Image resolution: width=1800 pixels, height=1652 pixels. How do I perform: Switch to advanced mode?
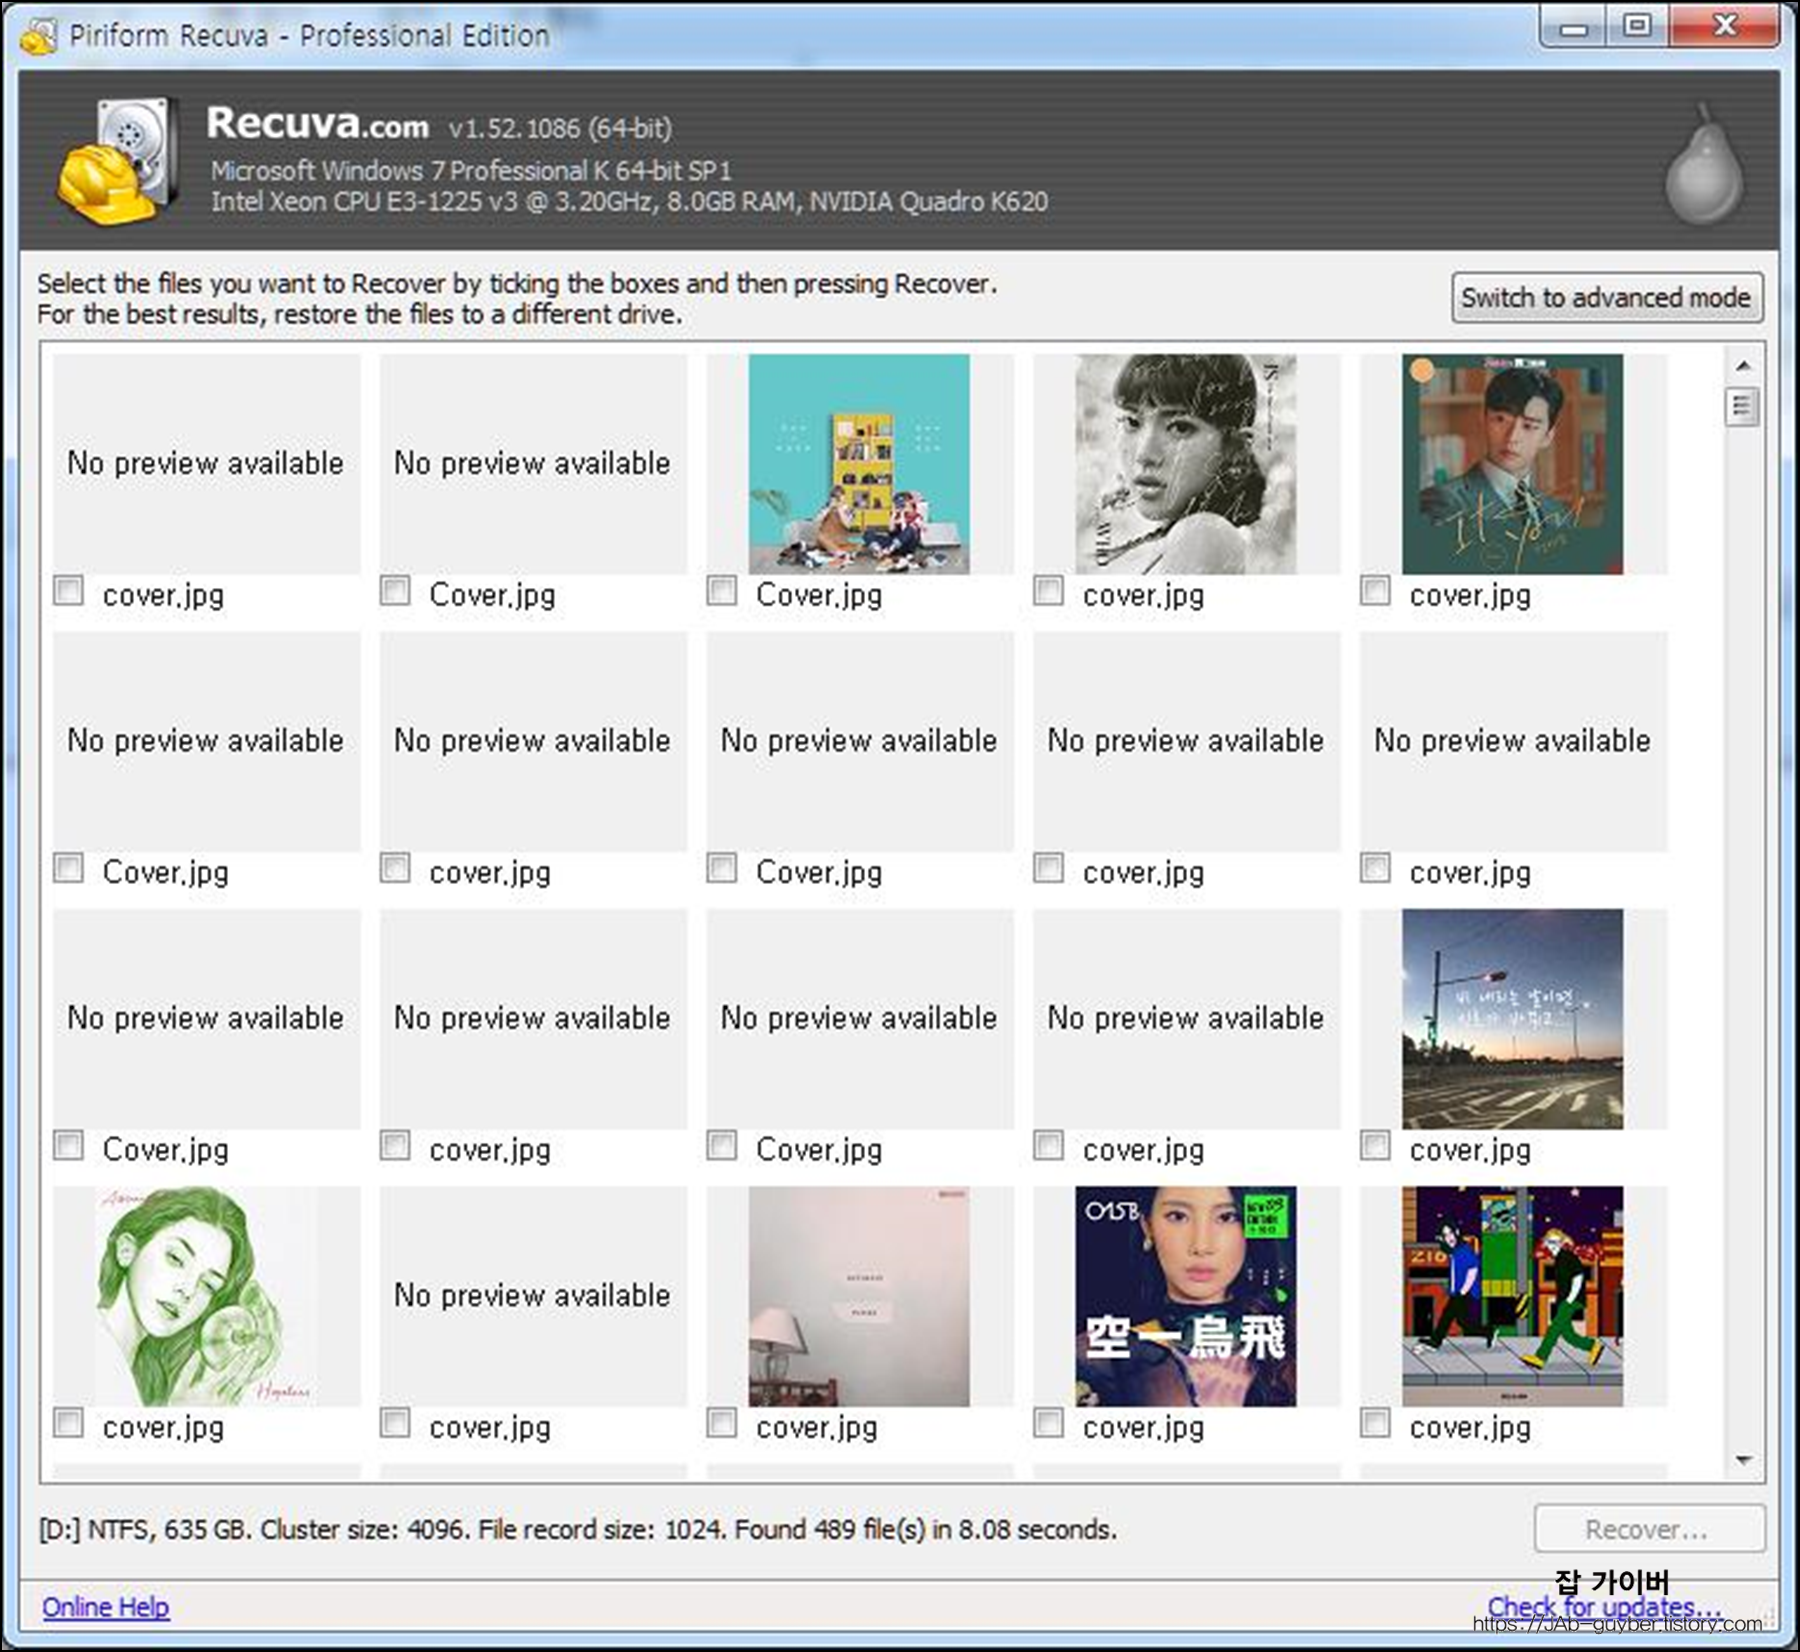tap(1606, 298)
